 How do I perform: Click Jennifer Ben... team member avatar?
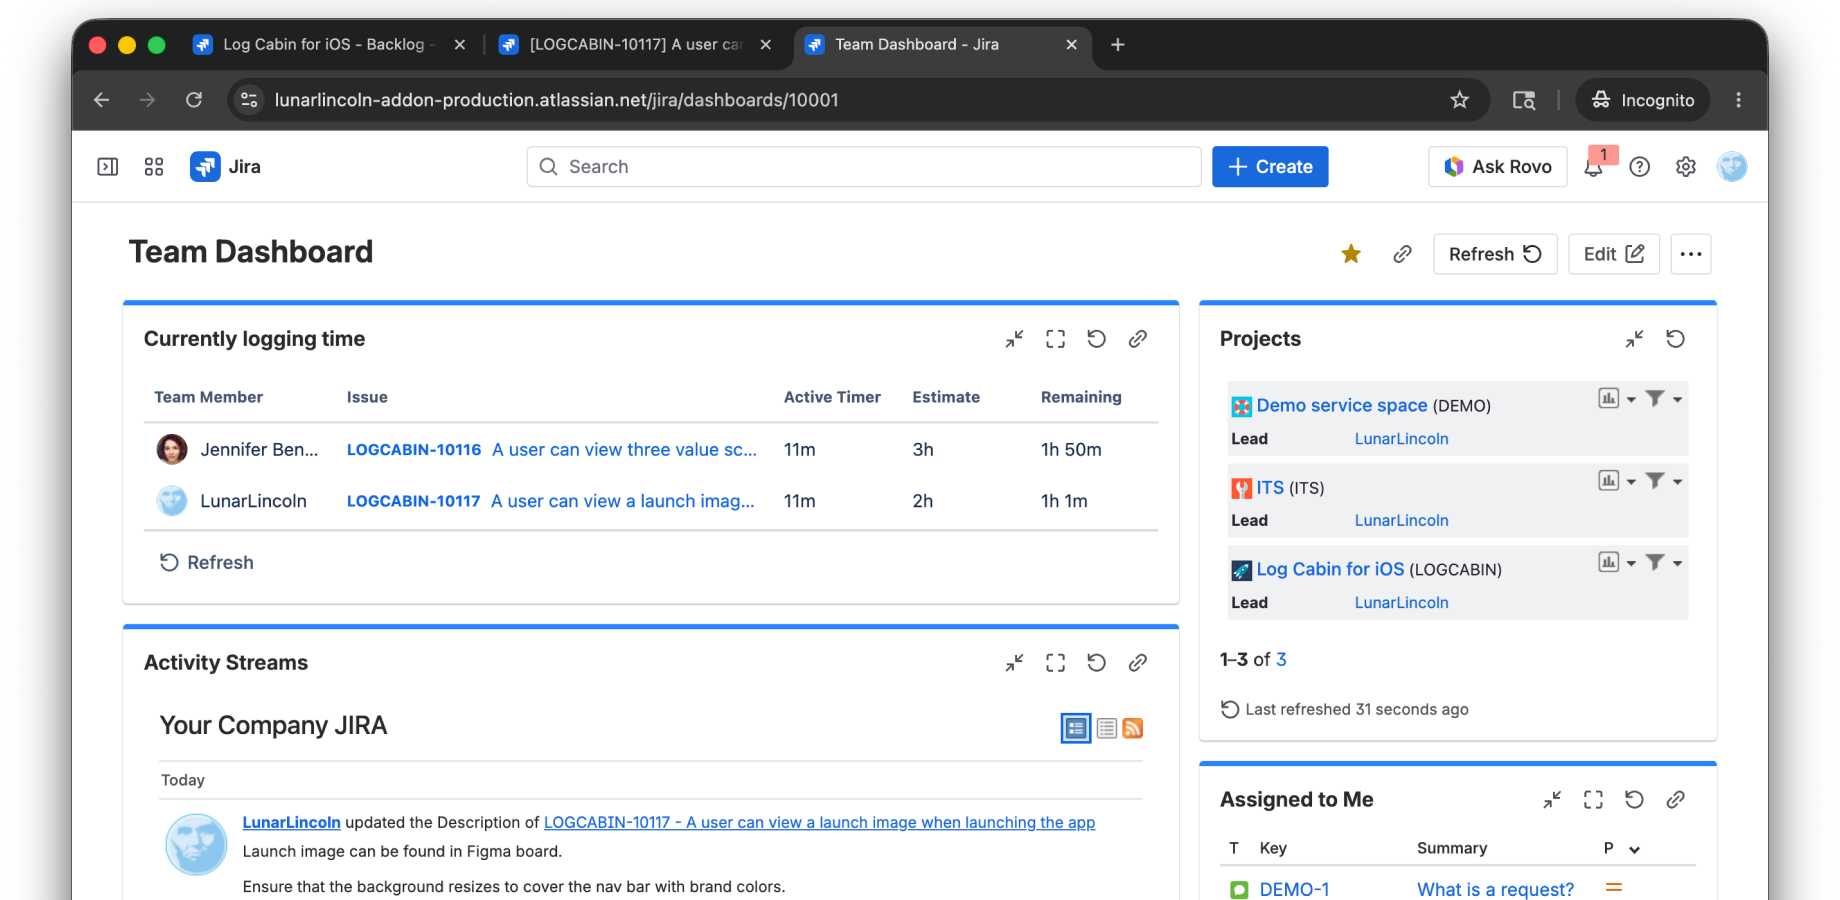click(172, 450)
